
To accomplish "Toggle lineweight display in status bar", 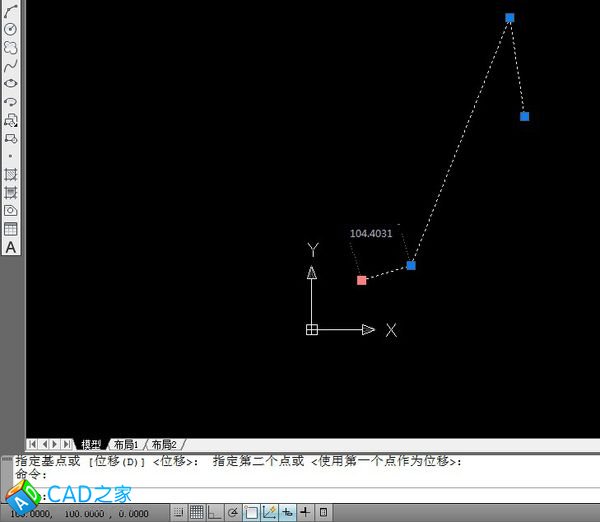I will [305, 513].
